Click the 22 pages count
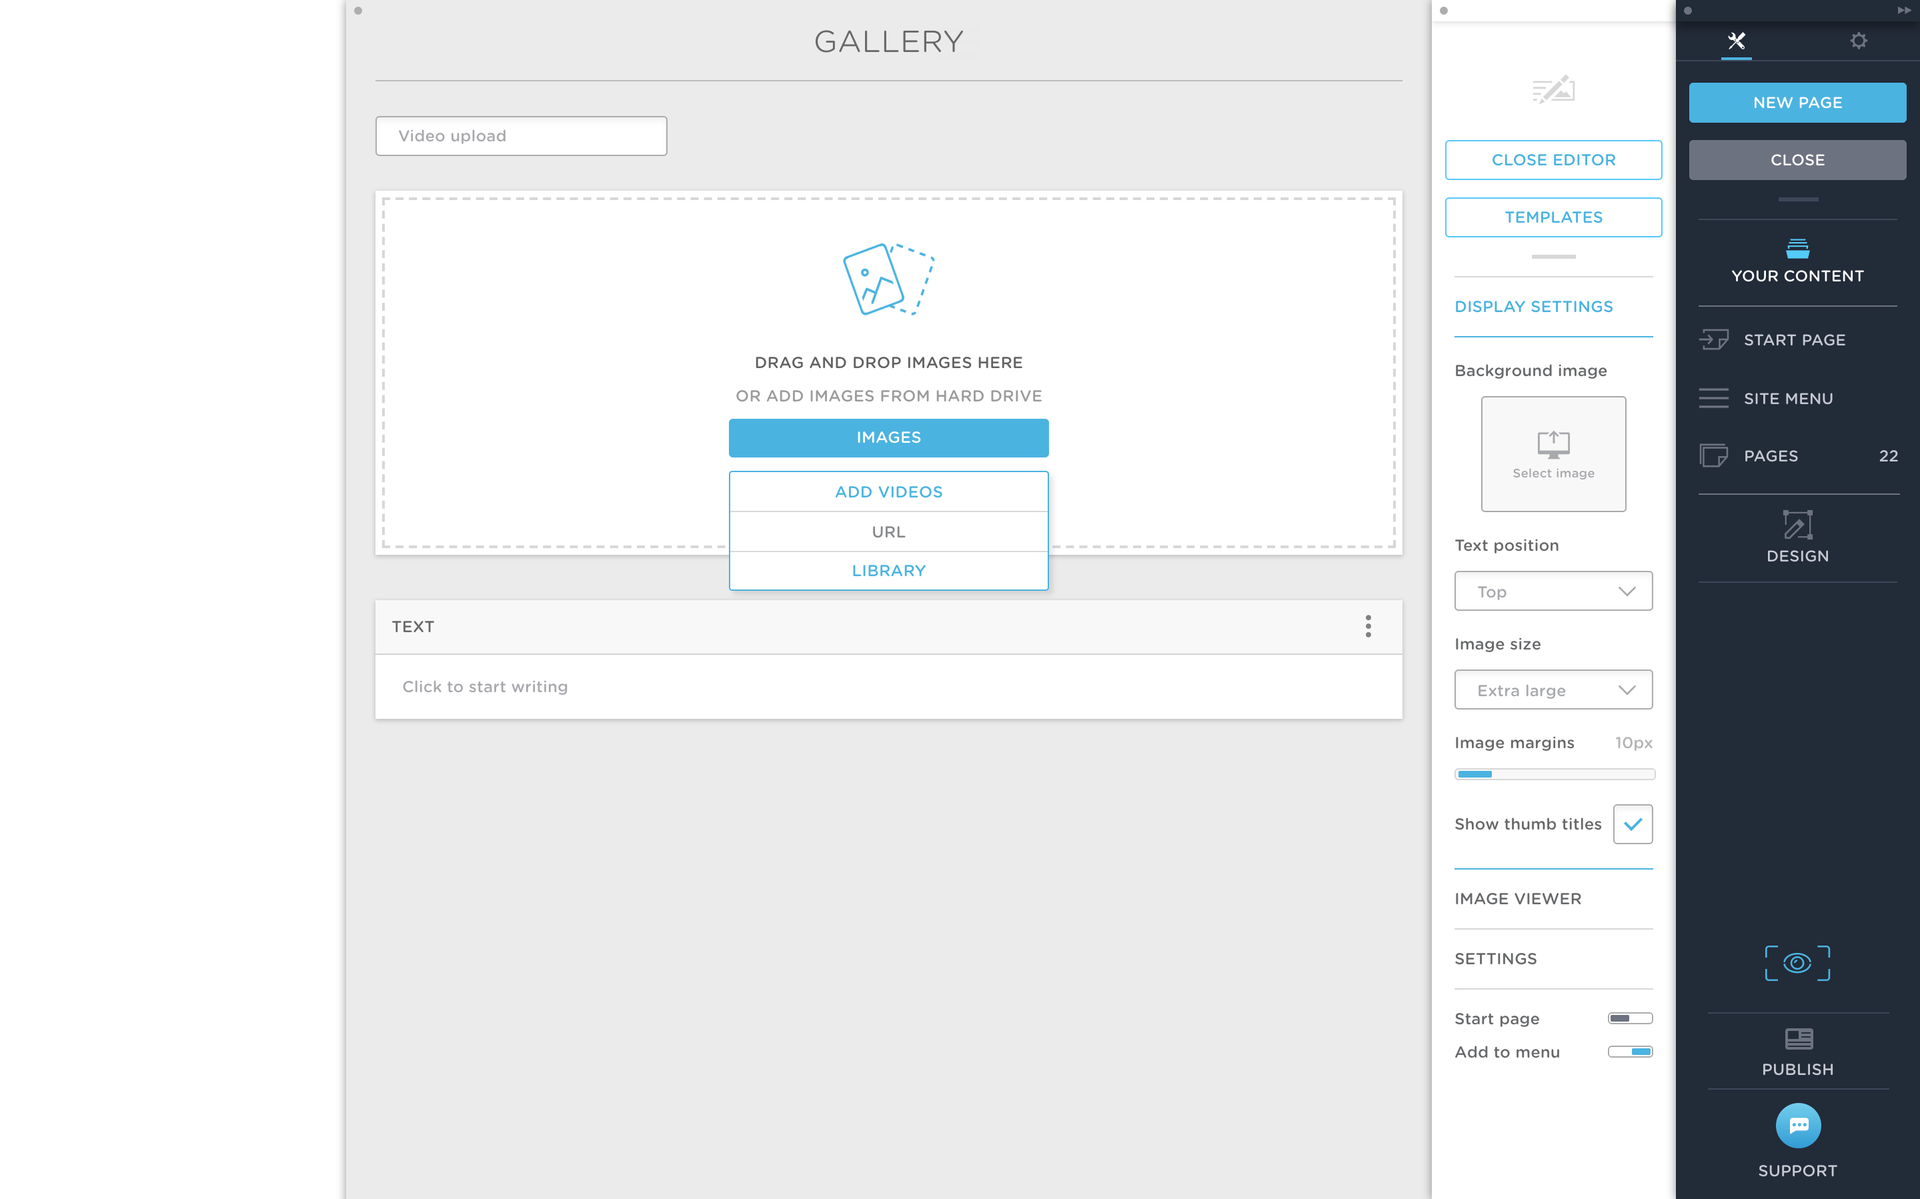The image size is (1920, 1199). (x=1888, y=456)
